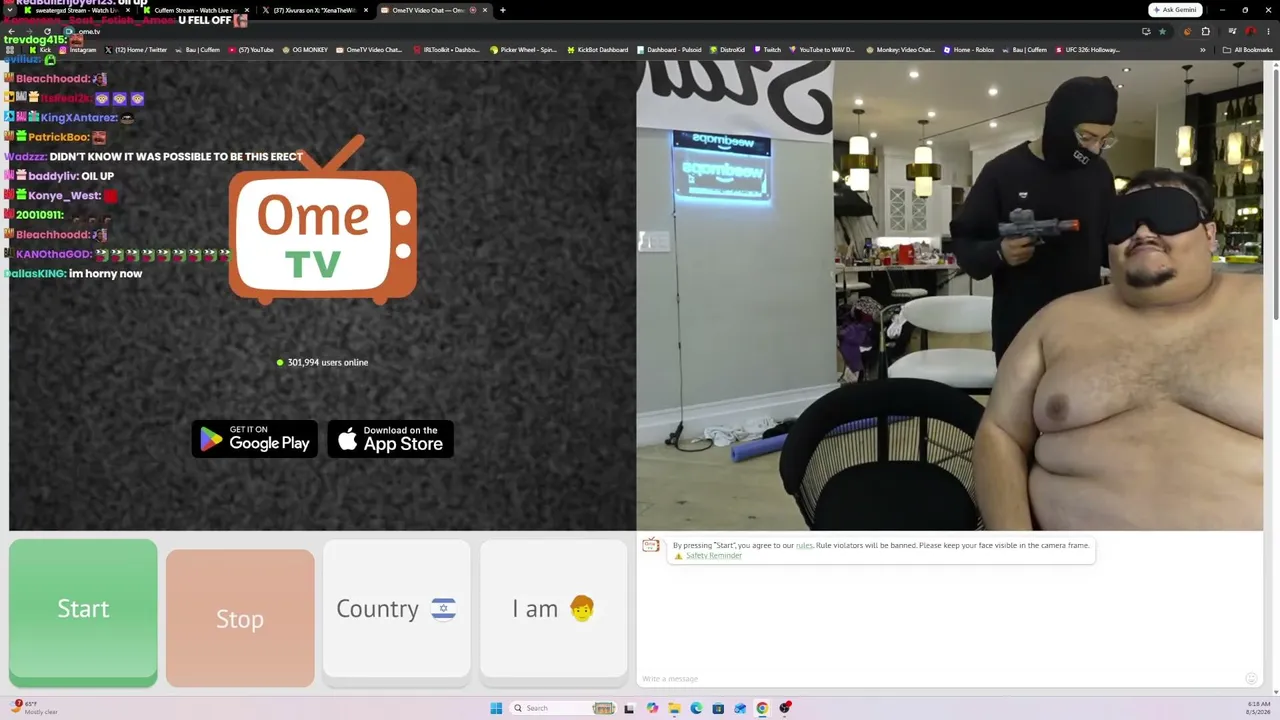Screen dimensions: 1280x720
Task: Bookmark this page with the star icon
Action: pyautogui.click(x=1160, y=31)
